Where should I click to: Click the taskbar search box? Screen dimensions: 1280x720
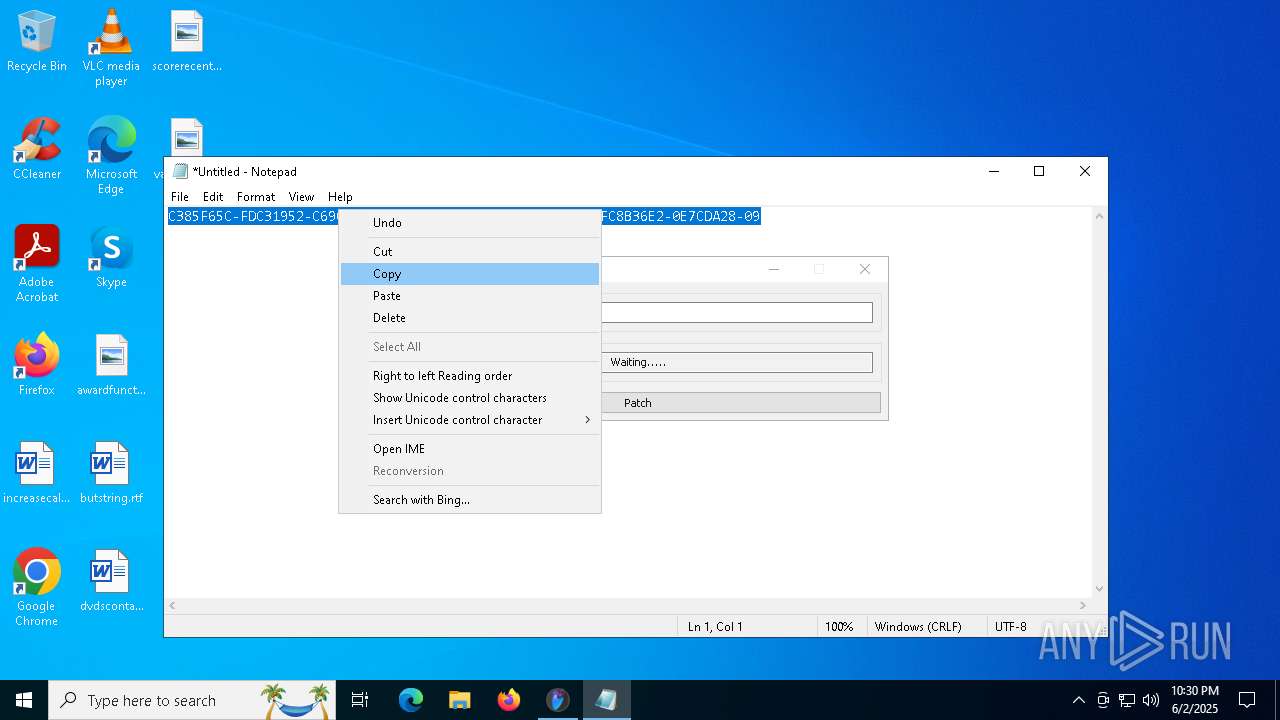click(193, 700)
